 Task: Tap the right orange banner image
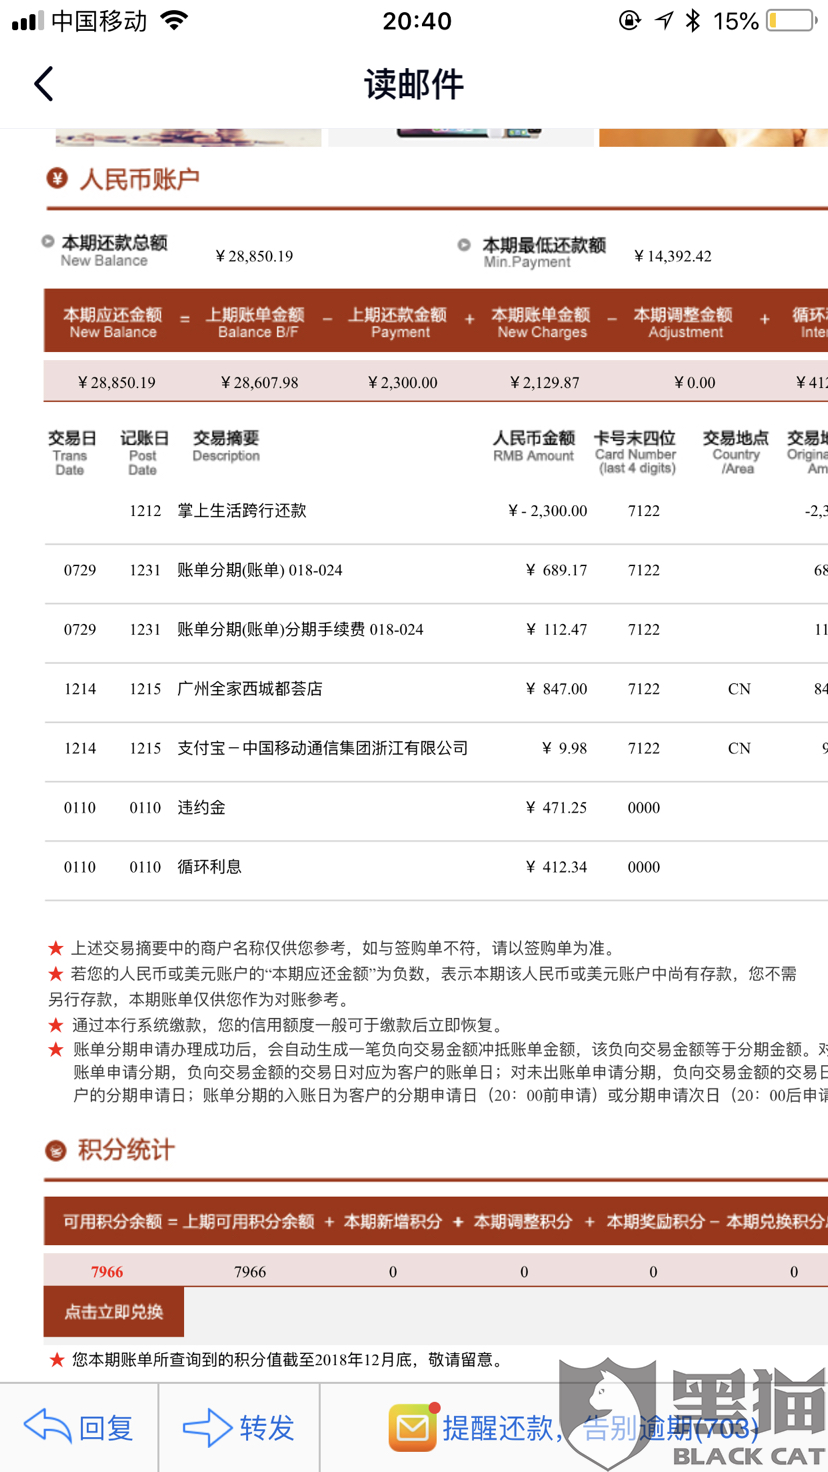point(713,138)
